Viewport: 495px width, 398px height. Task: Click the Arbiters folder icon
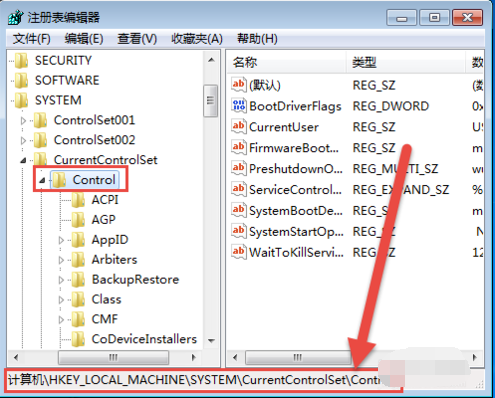point(79,260)
